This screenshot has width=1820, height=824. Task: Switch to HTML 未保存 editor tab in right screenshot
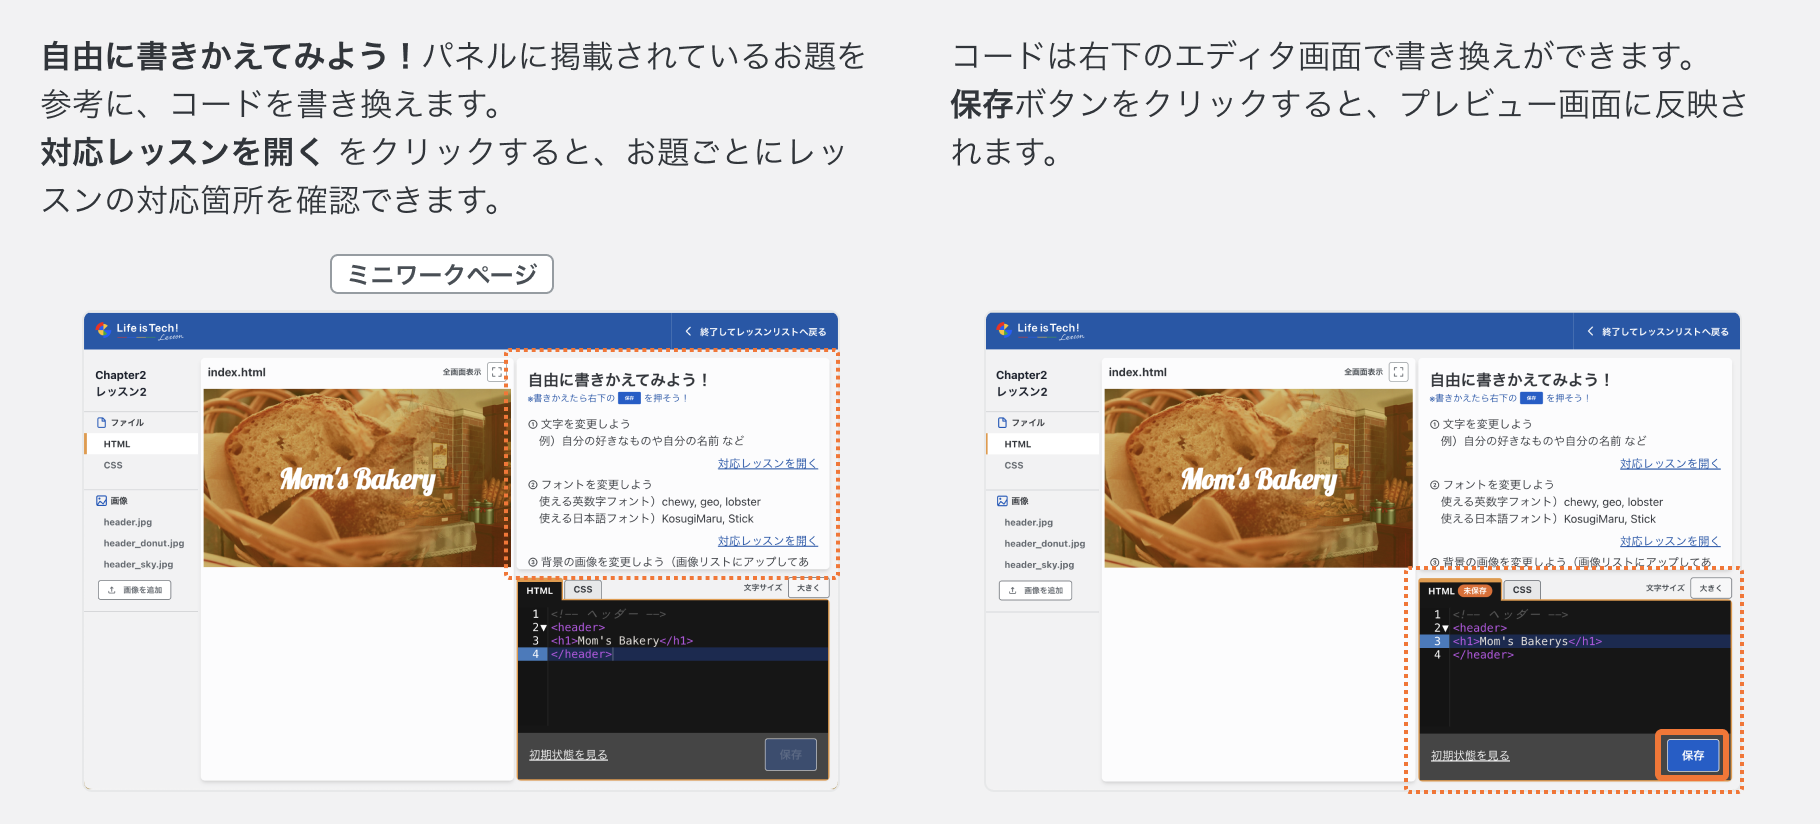1460,590
